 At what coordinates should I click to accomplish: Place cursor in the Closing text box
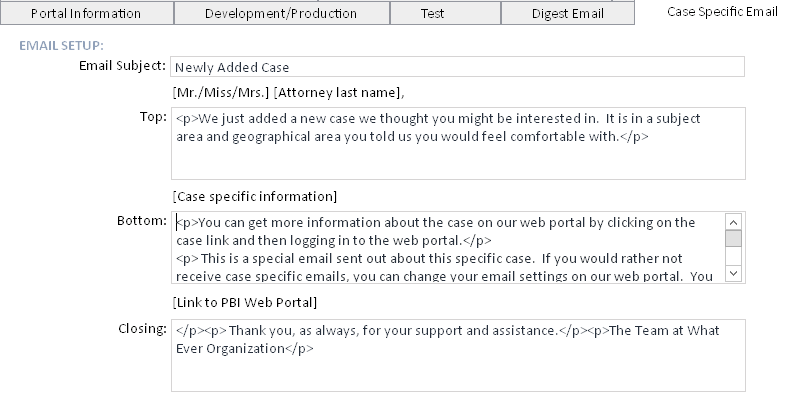click(x=457, y=355)
